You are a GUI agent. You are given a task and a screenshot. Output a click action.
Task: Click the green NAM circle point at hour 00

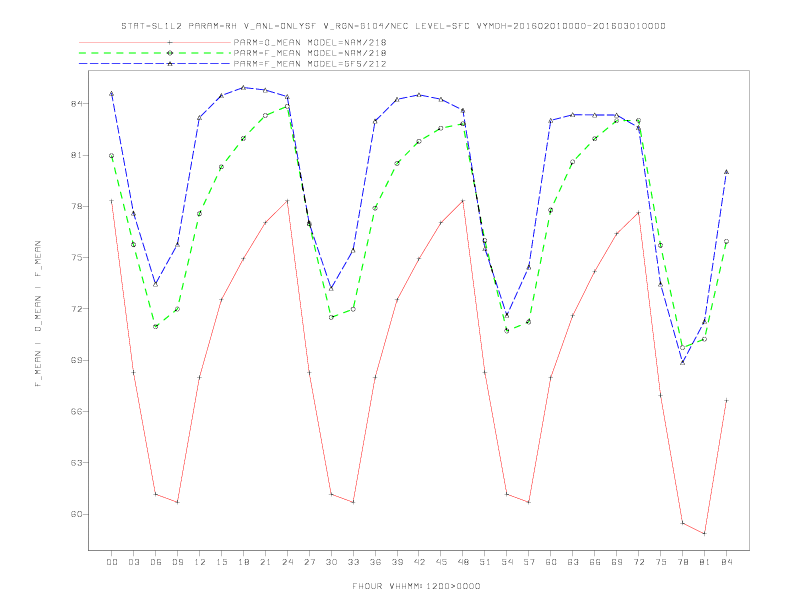click(112, 156)
